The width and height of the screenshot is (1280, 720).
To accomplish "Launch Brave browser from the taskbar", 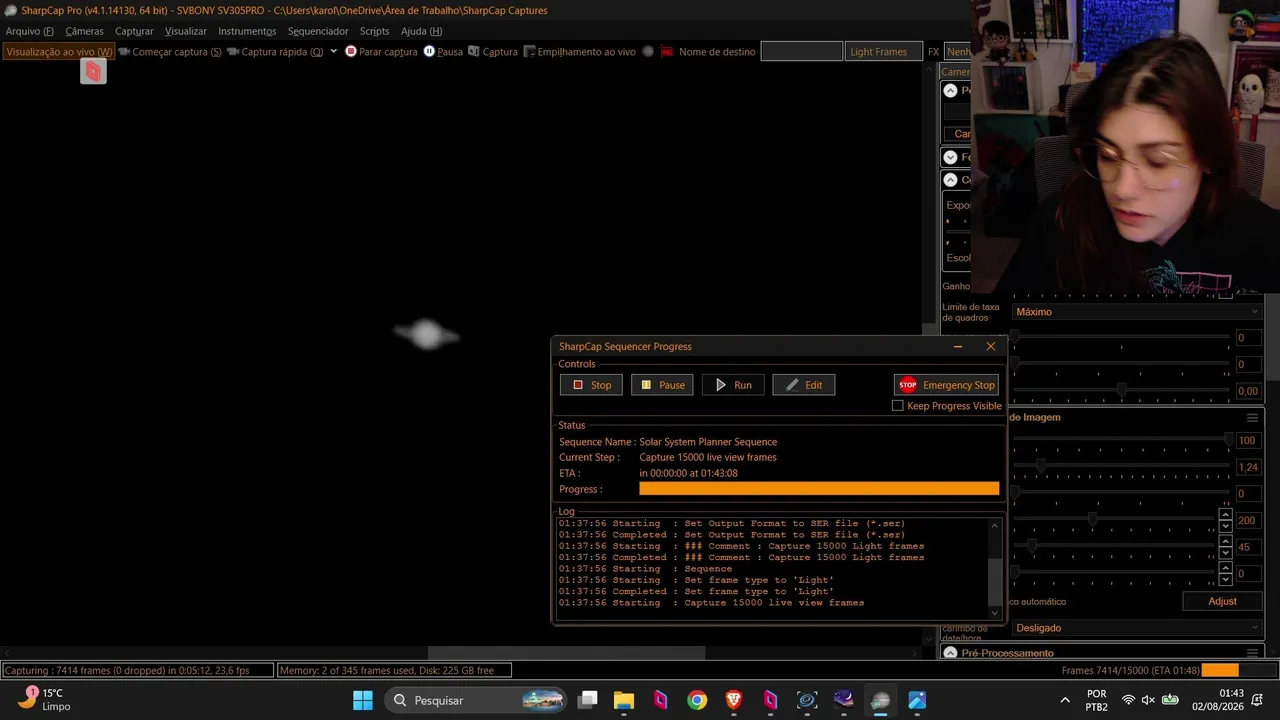I will 734,700.
